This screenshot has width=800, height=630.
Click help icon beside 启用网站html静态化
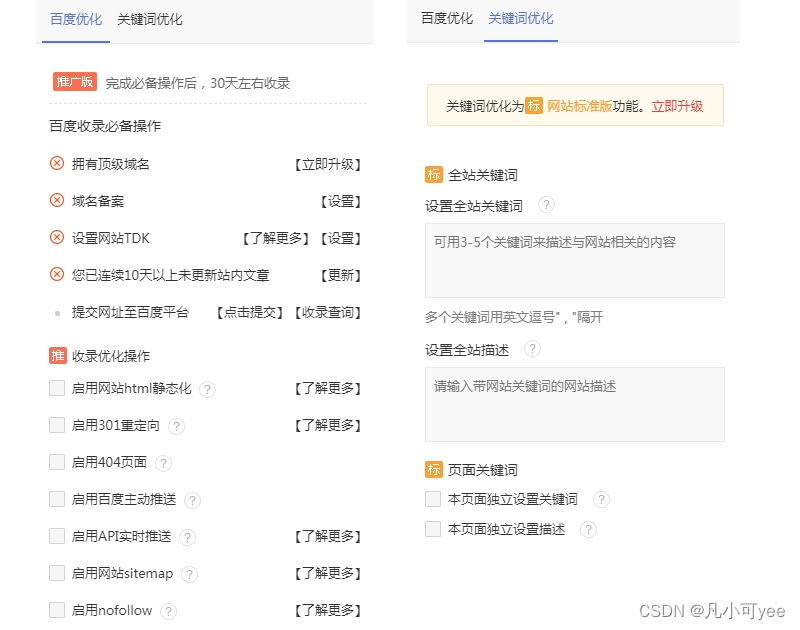[x=207, y=390]
